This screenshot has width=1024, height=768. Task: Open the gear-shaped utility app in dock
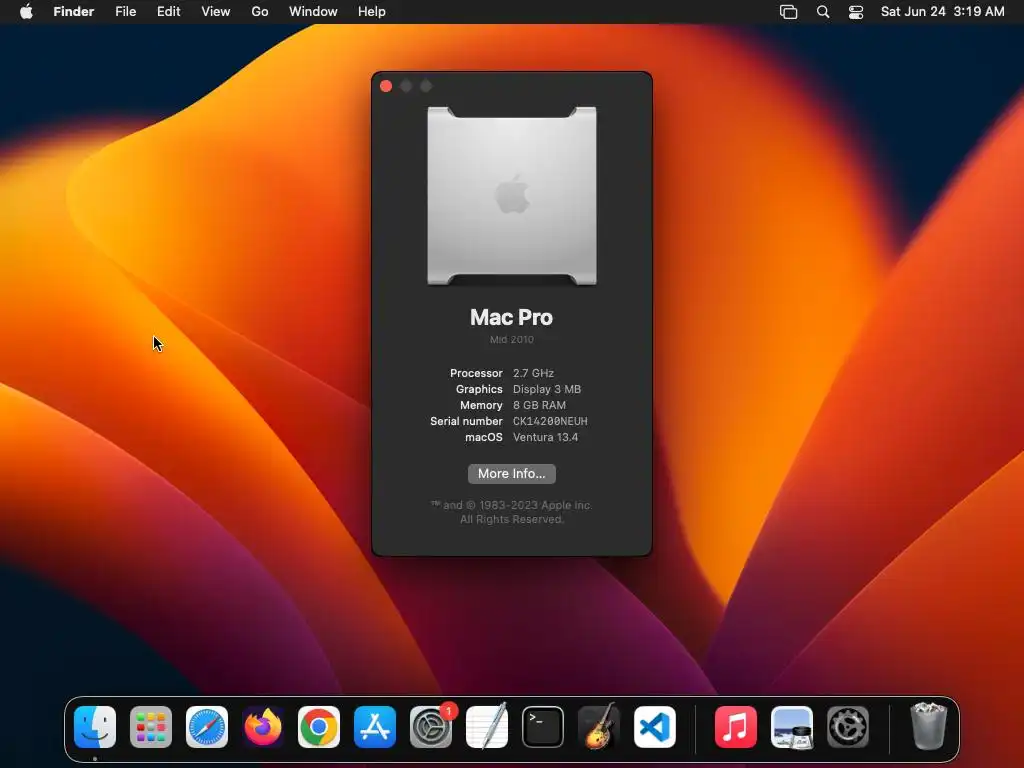tap(848, 727)
